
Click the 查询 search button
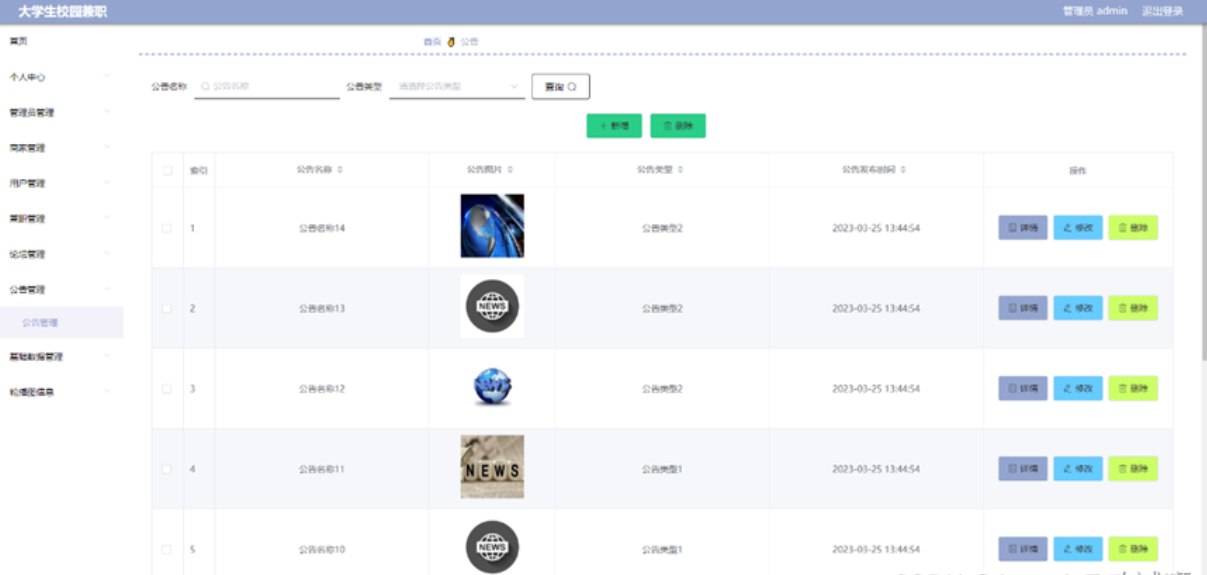(560, 87)
